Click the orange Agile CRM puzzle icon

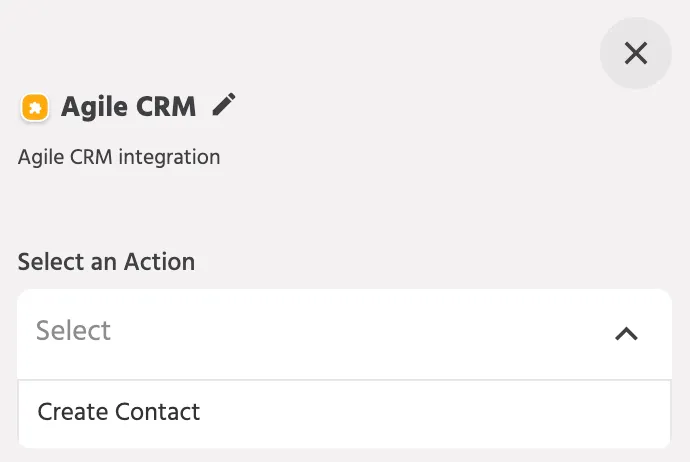tap(35, 107)
